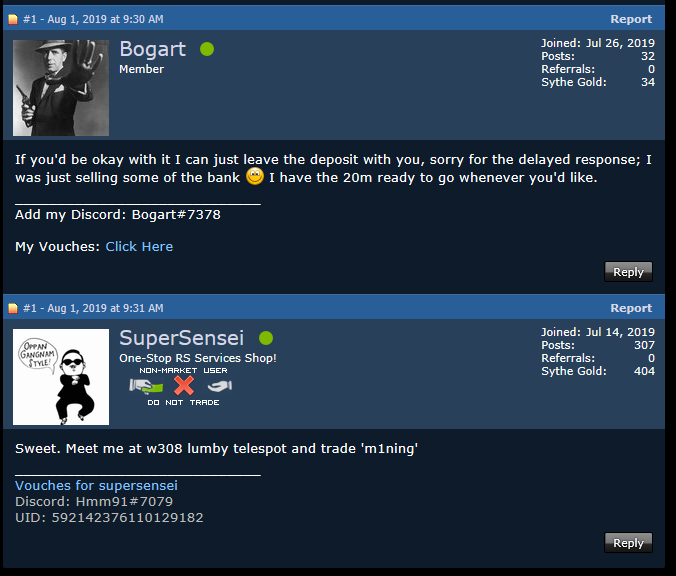Open the SuperSensei username profile
676x576 pixels.
(182, 338)
